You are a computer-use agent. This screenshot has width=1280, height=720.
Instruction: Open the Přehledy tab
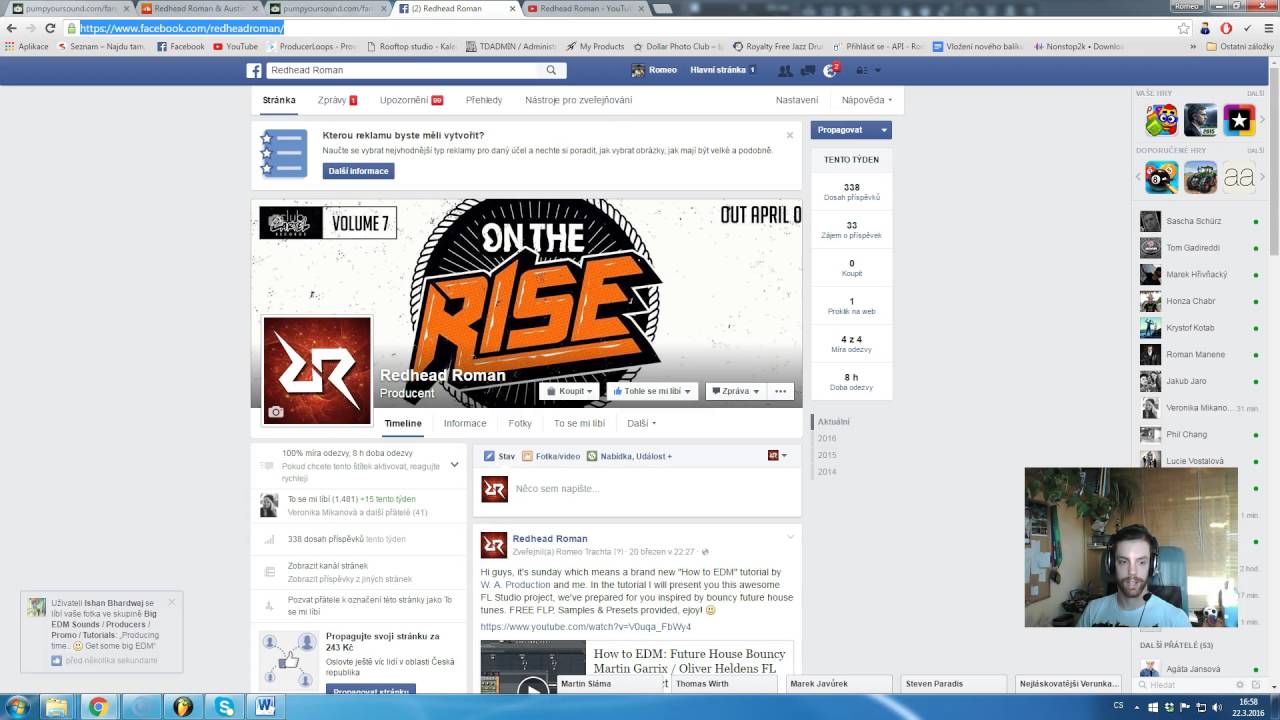[x=484, y=100]
